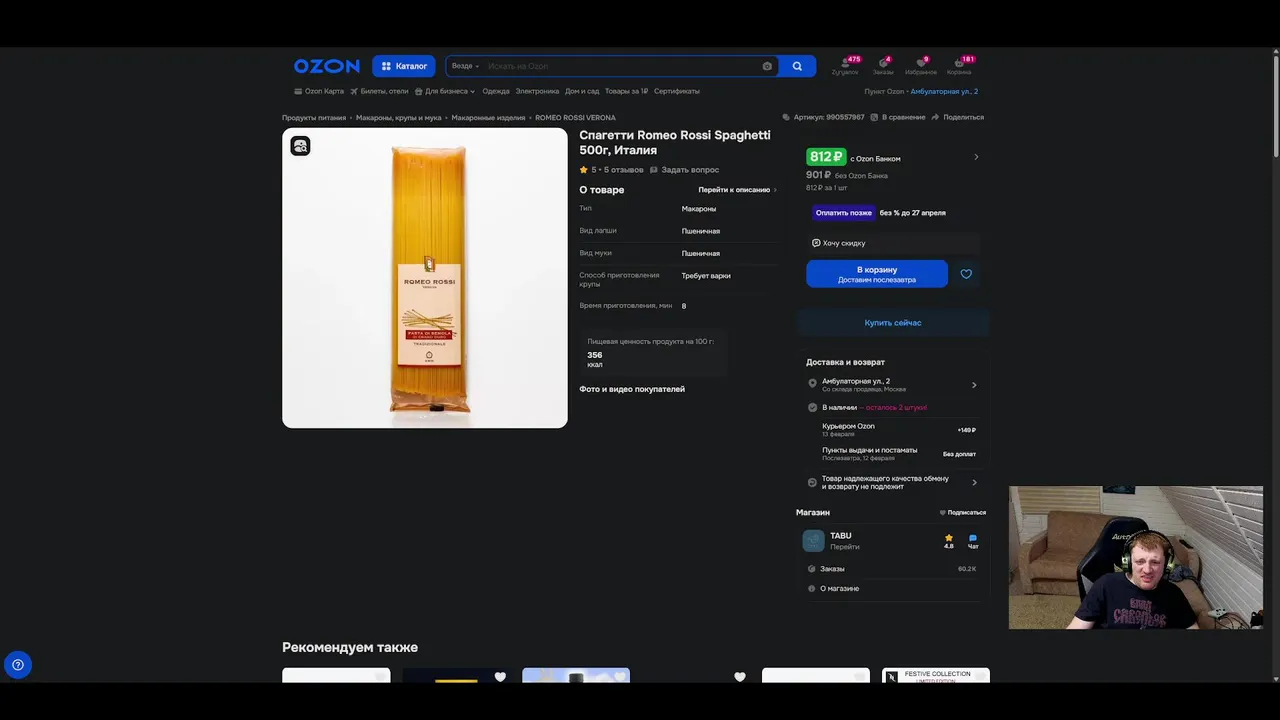Open ROMEO ROSSI VERONA breadcrumb
Viewport: 1280px width, 720px height.
[x=575, y=118]
